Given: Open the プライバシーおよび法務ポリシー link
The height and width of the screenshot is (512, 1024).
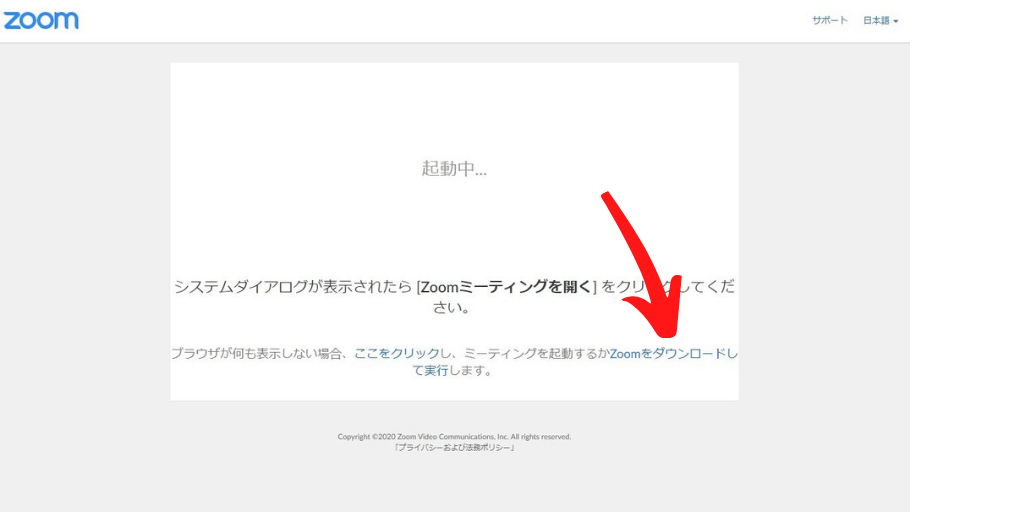Looking at the screenshot, I should (x=455, y=448).
